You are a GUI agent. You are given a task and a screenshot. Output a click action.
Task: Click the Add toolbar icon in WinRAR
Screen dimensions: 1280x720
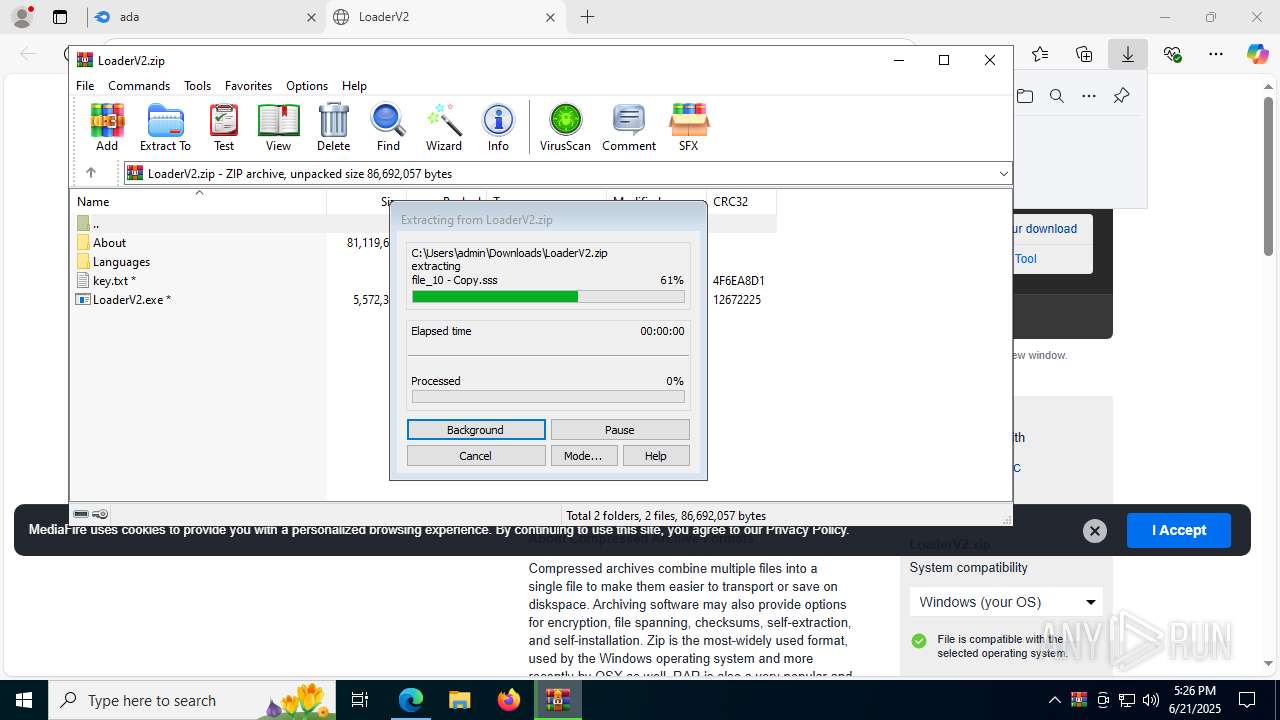[107, 127]
